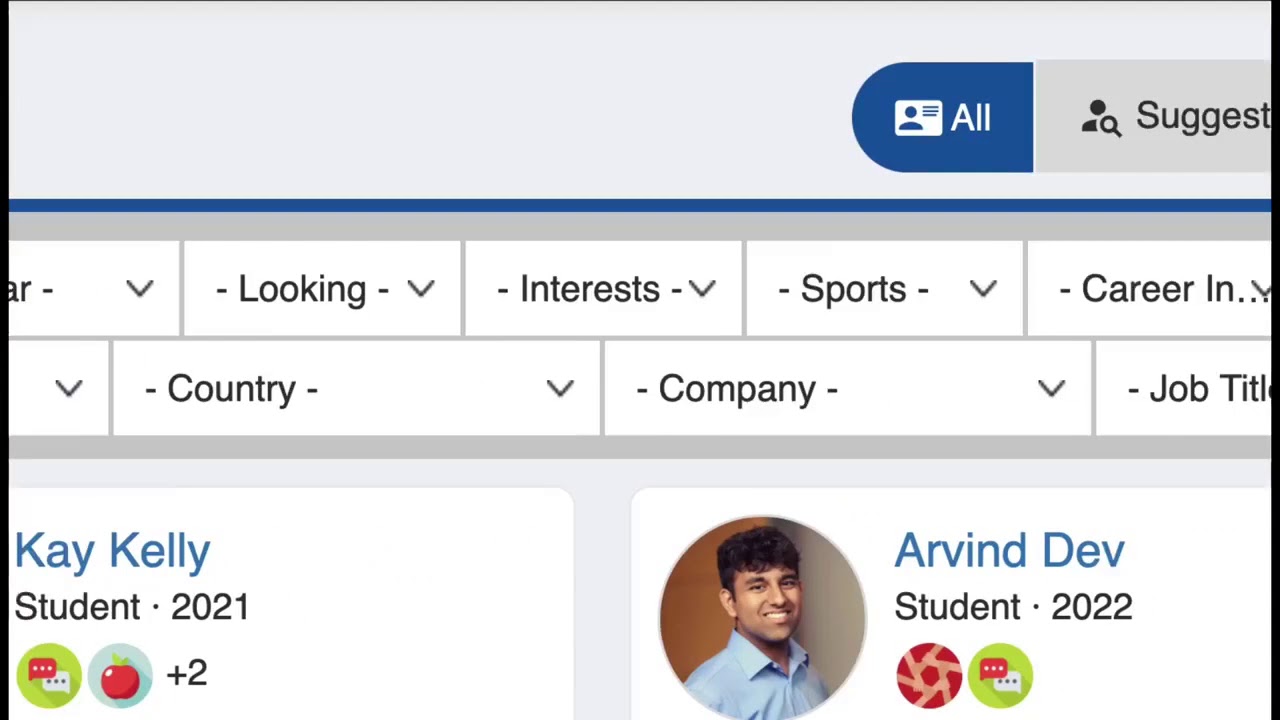The height and width of the screenshot is (720, 1280).
Task: Click Arvind Dev's profile photo
Action: click(762, 617)
